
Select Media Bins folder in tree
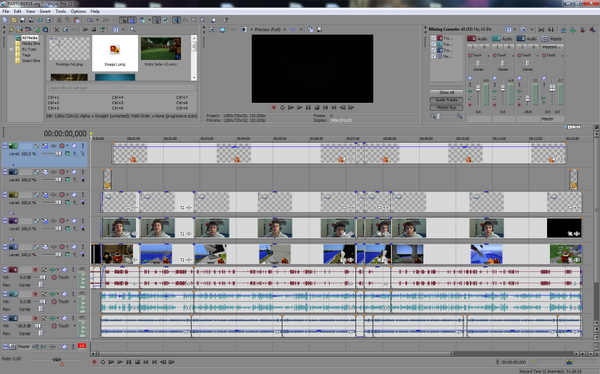(x=31, y=44)
